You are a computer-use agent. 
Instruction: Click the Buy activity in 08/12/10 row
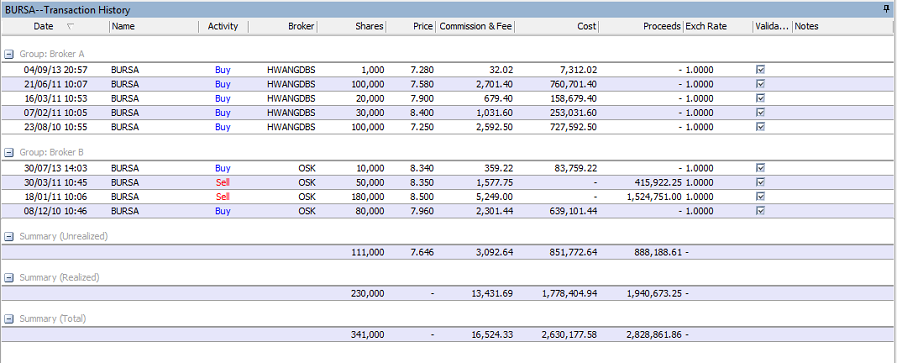tap(223, 211)
